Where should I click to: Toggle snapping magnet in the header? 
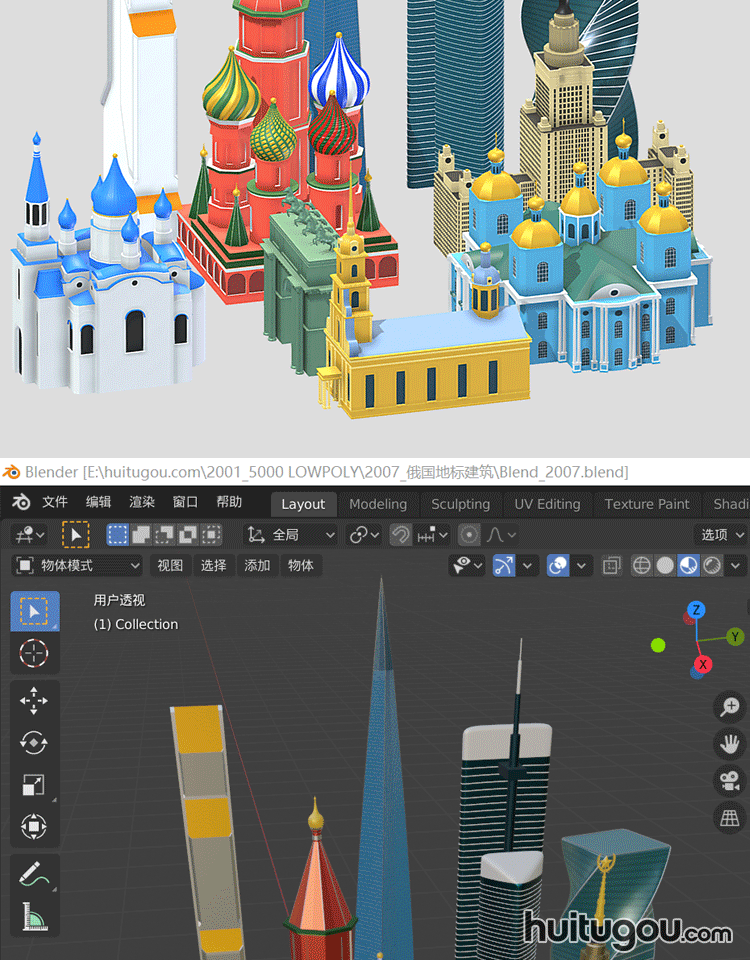tap(400, 535)
